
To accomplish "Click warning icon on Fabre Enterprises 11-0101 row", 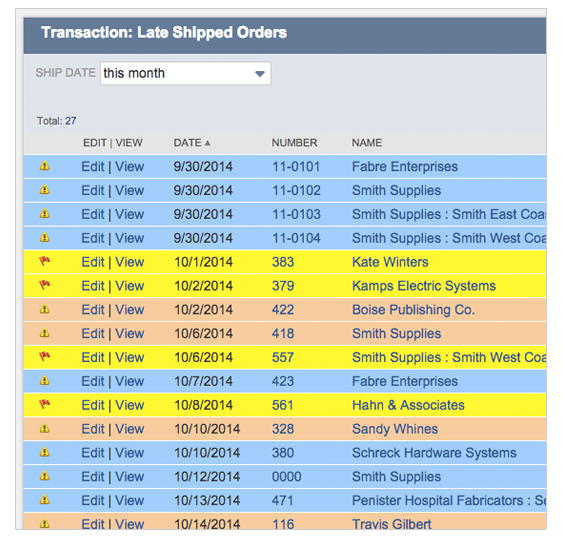I will point(44,166).
